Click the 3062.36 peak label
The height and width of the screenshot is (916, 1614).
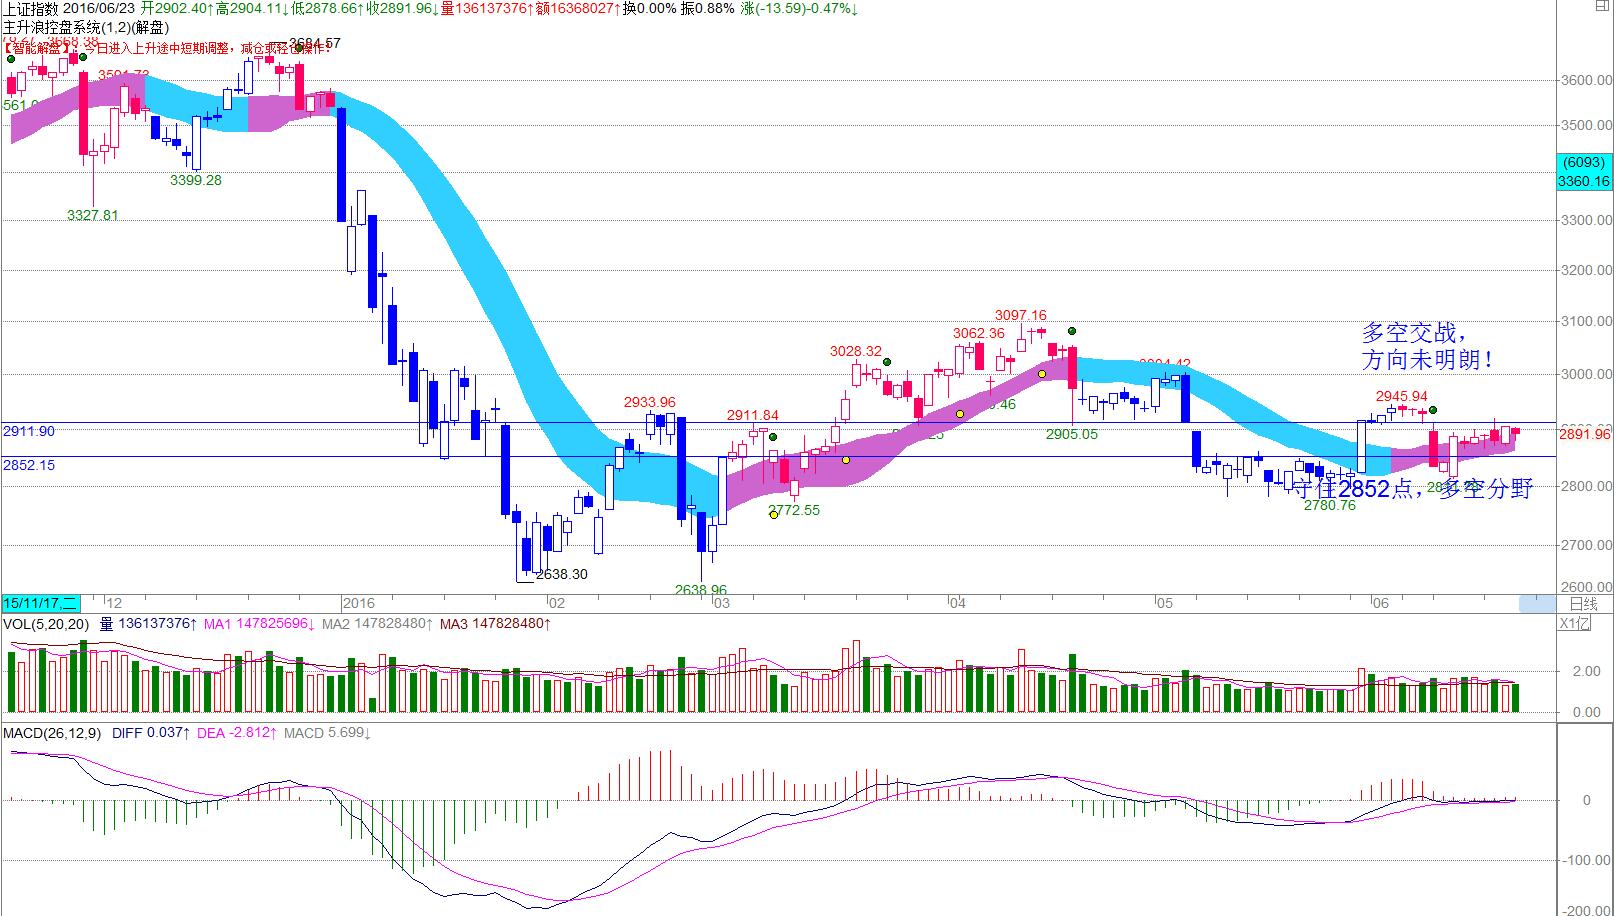coord(979,333)
